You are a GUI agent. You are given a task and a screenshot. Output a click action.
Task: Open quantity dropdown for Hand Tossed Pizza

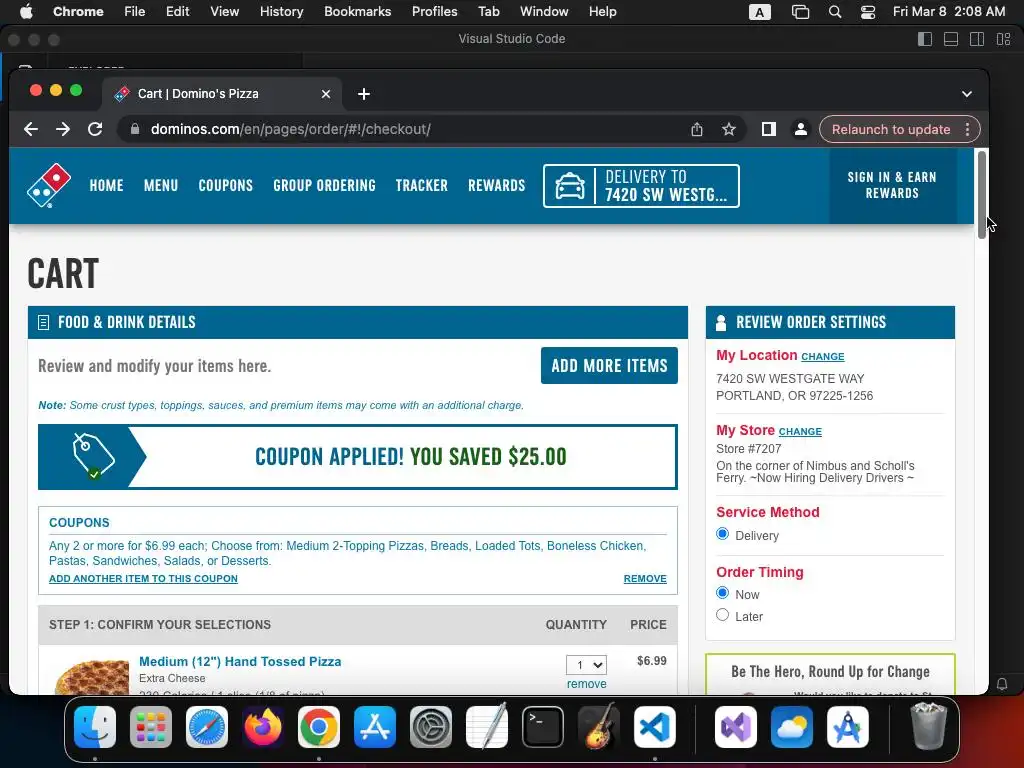click(x=586, y=665)
